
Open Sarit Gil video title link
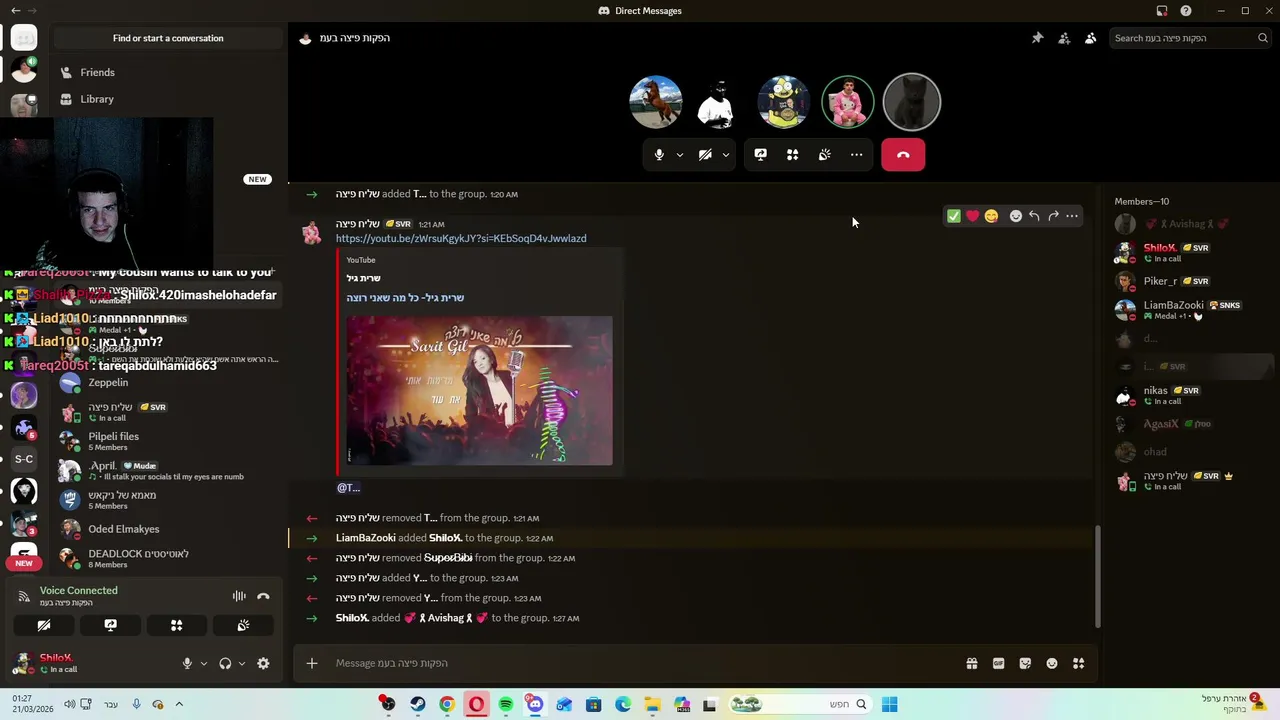(x=405, y=298)
